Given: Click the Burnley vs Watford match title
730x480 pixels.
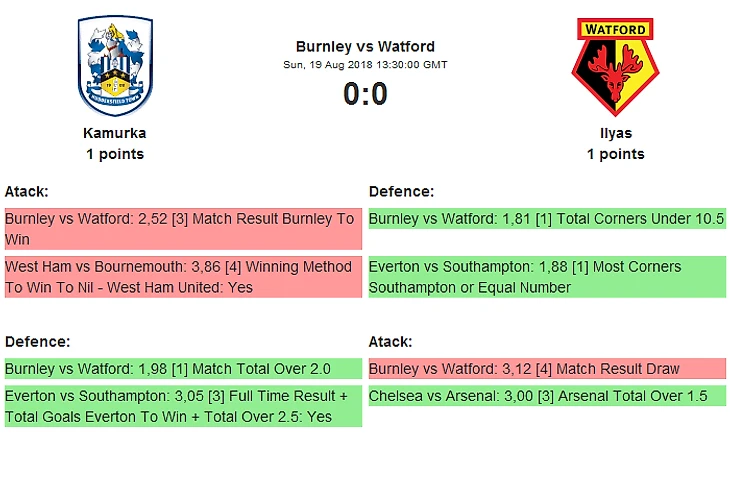Looking at the screenshot, I should (365, 47).
